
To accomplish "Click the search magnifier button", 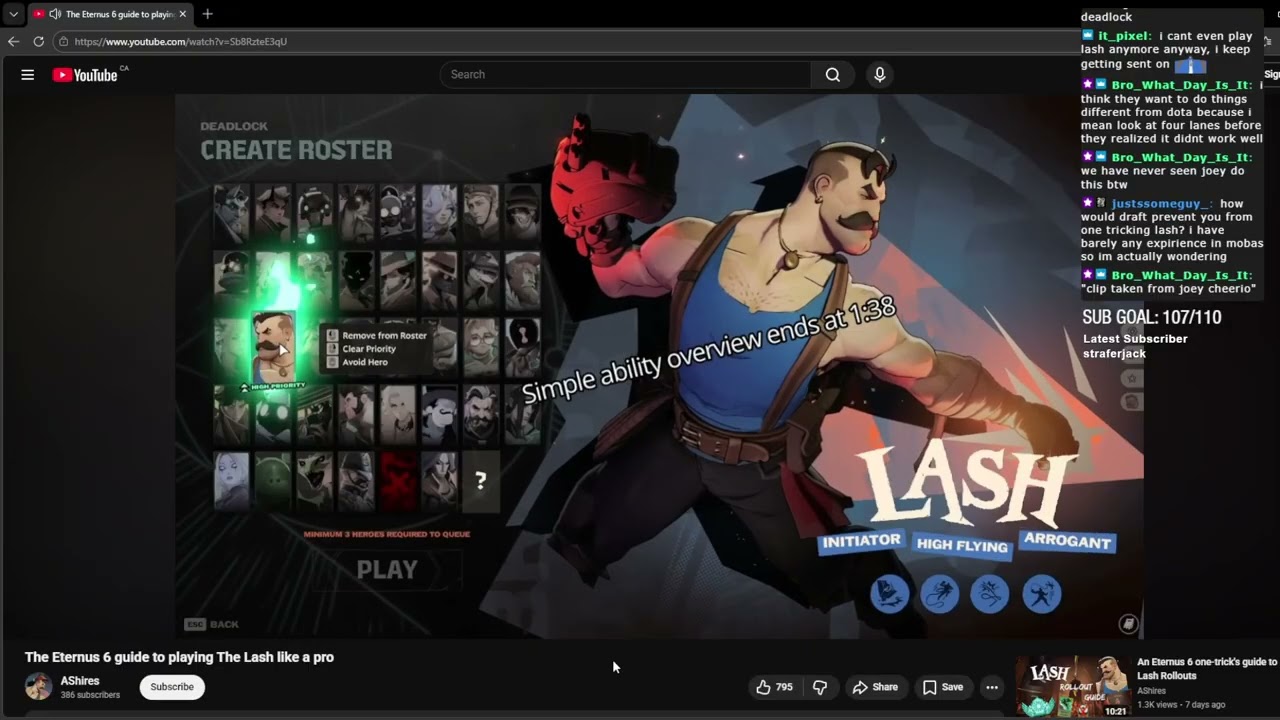I will point(832,75).
